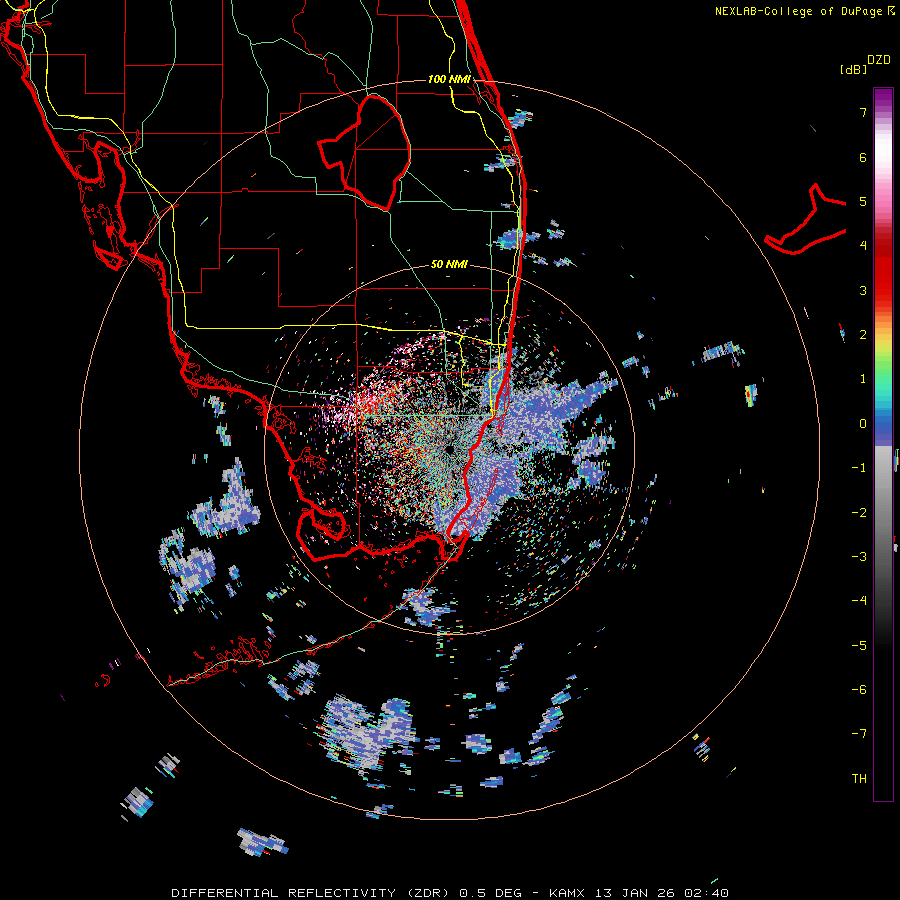The height and width of the screenshot is (900, 900).
Task: Click the -6 dB value on color scale
Action: tap(859, 690)
